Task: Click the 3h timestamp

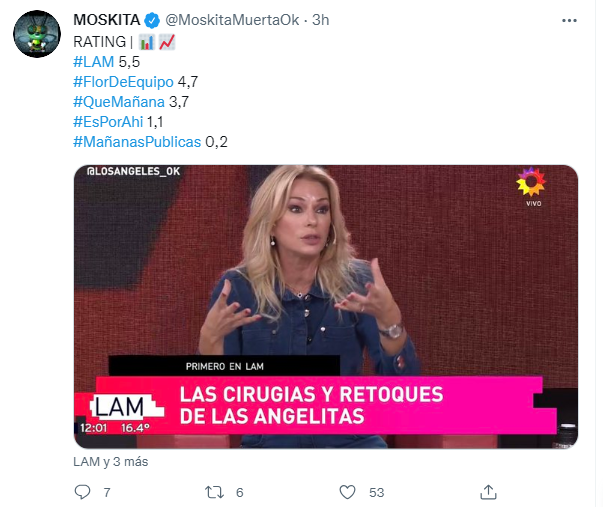Action: [x=320, y=20]
